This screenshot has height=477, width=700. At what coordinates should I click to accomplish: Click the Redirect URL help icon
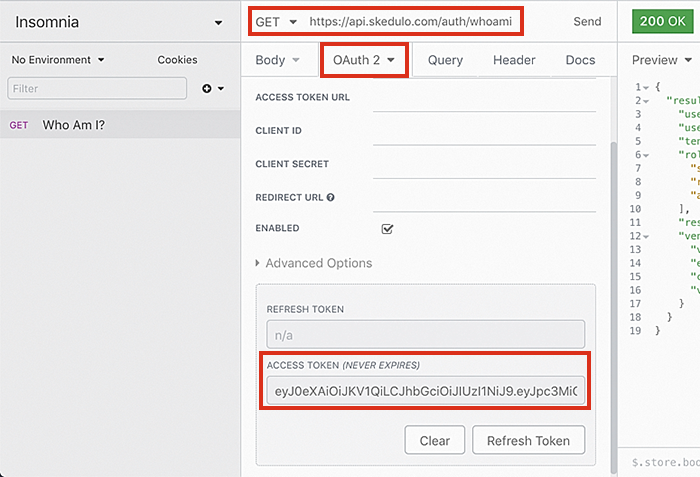tap(330, 197)
